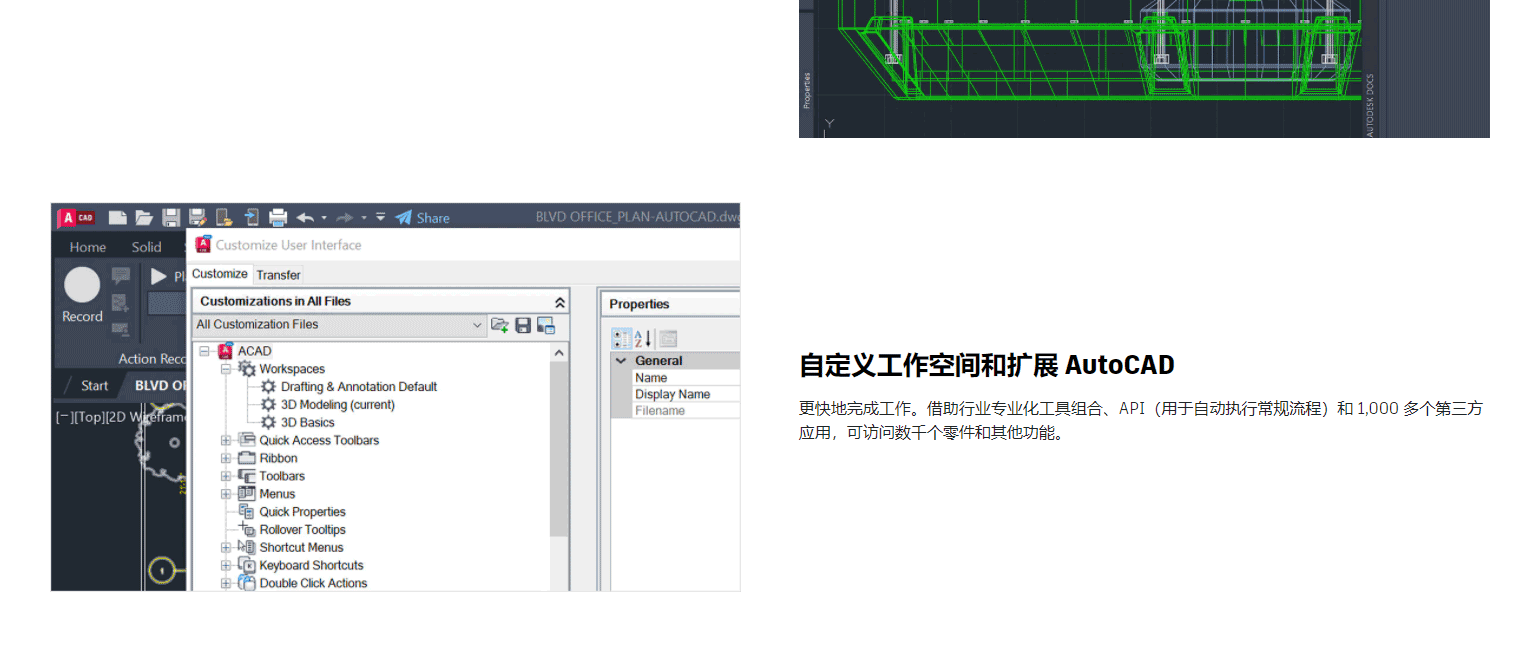Collapse the ACAD tree node
Screen dimensions: 1540x651
(204, 351)
